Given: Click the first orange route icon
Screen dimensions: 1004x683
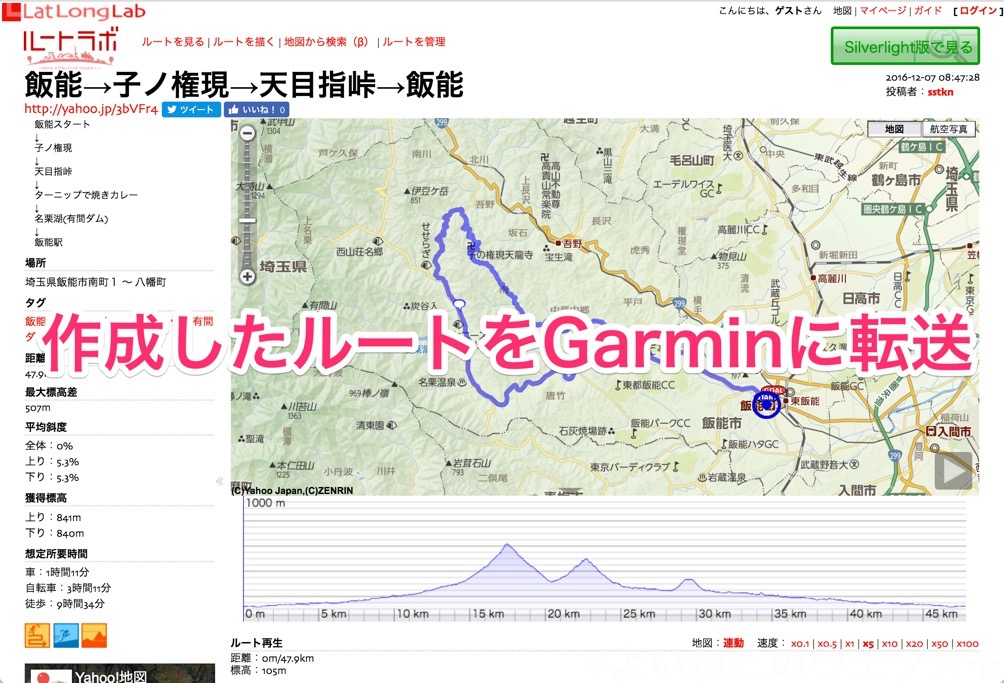Looking at the screenshot, I should pyautogui.click(x=37, y=635).
